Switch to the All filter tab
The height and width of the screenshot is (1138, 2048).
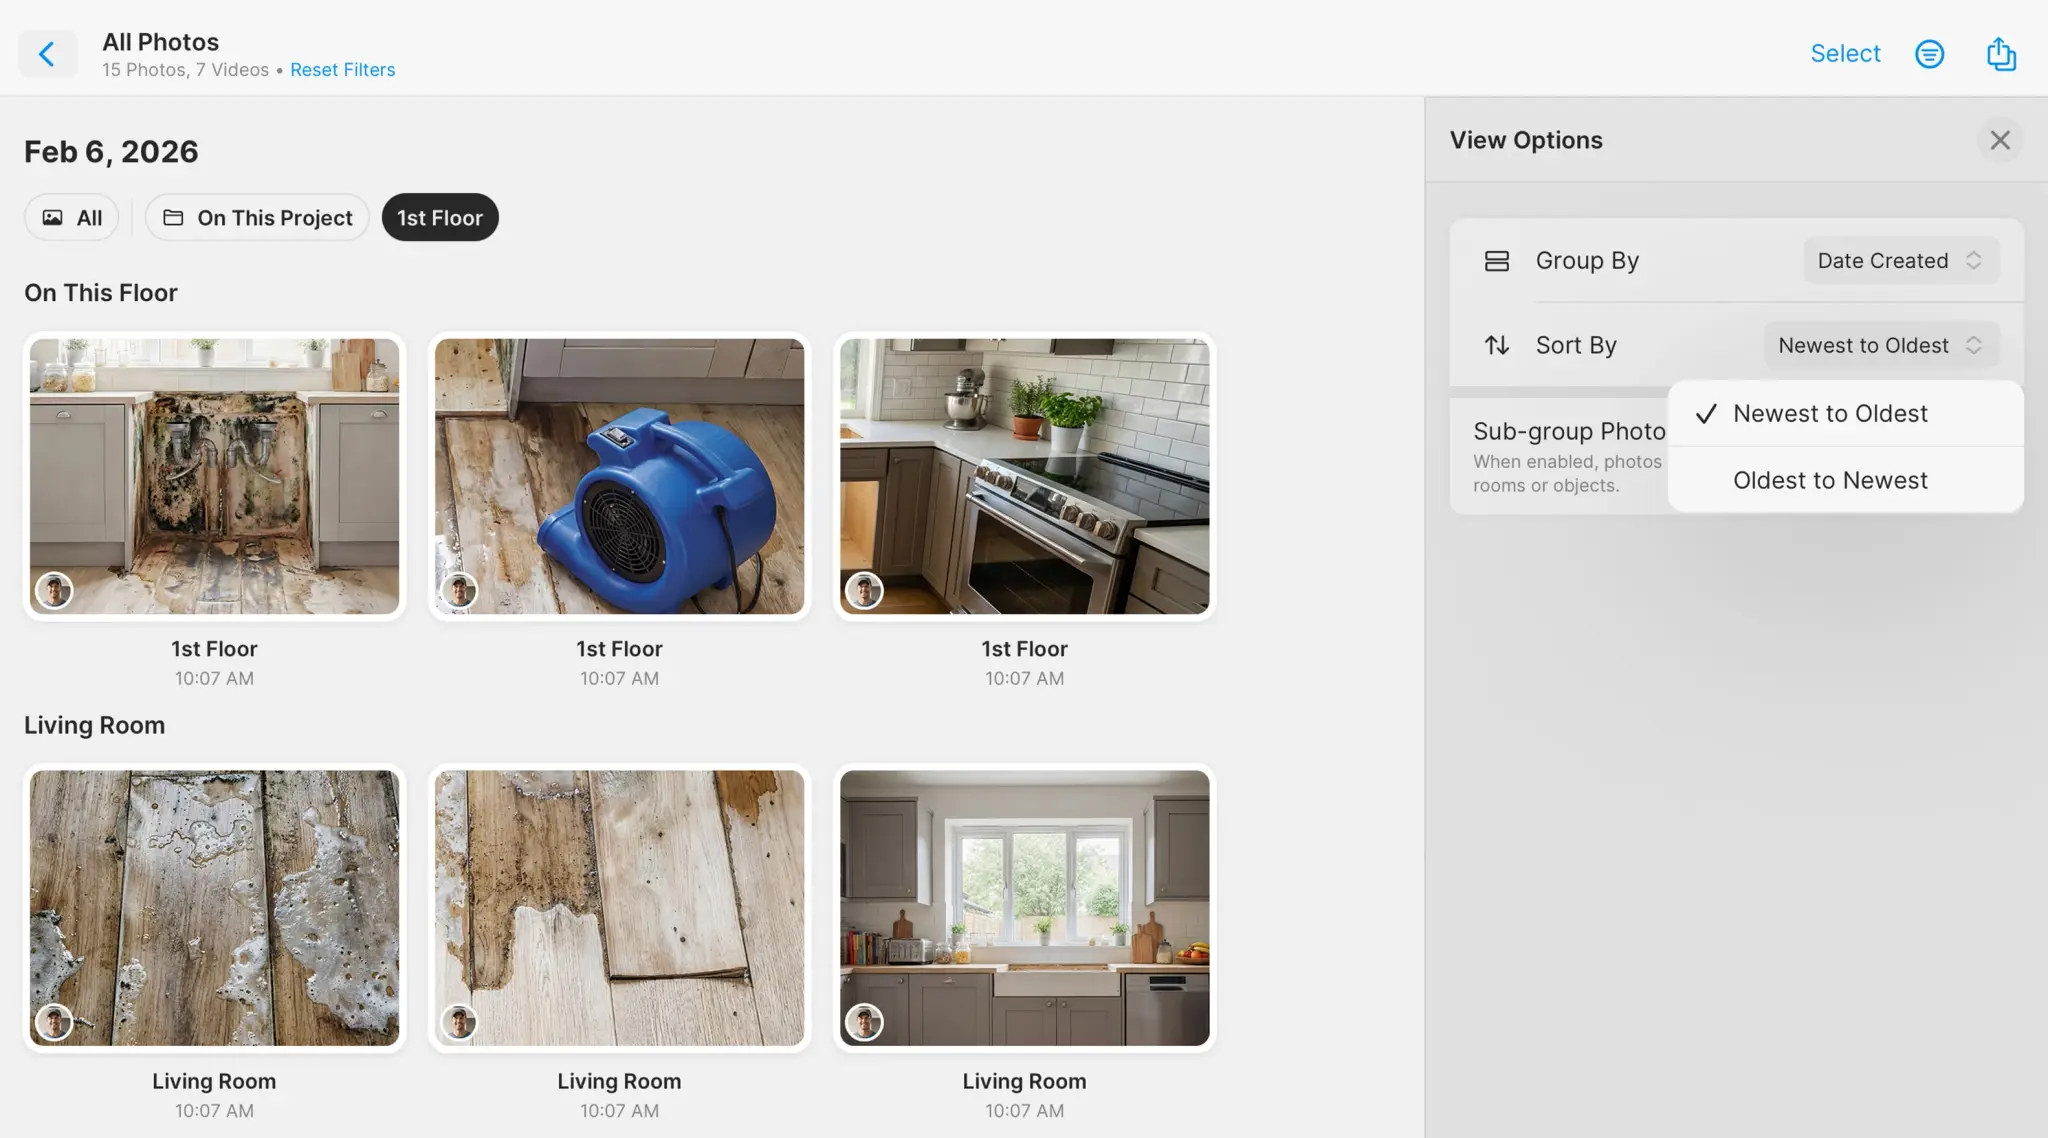point(72,218)
